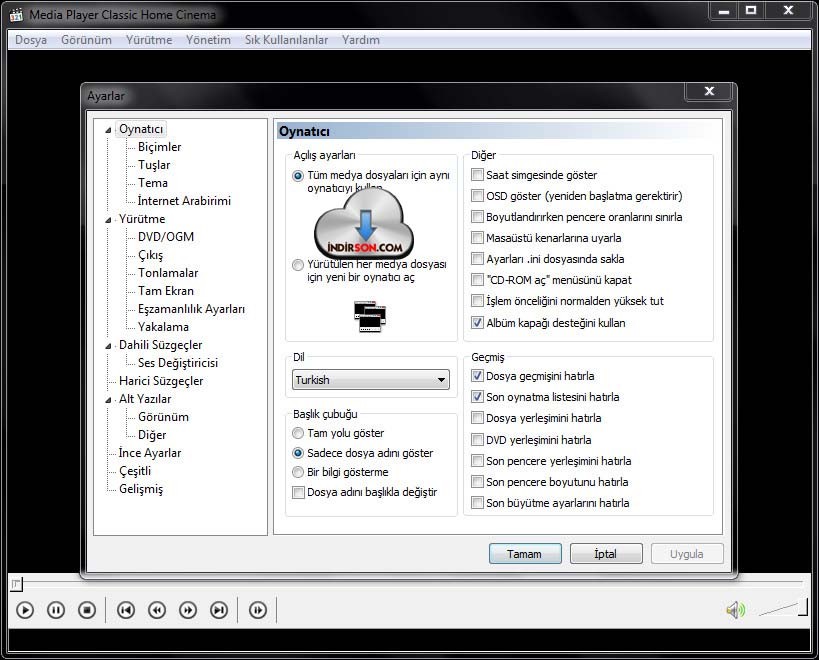
Task: Open the Görünüm menu
Action: point(86,40)
